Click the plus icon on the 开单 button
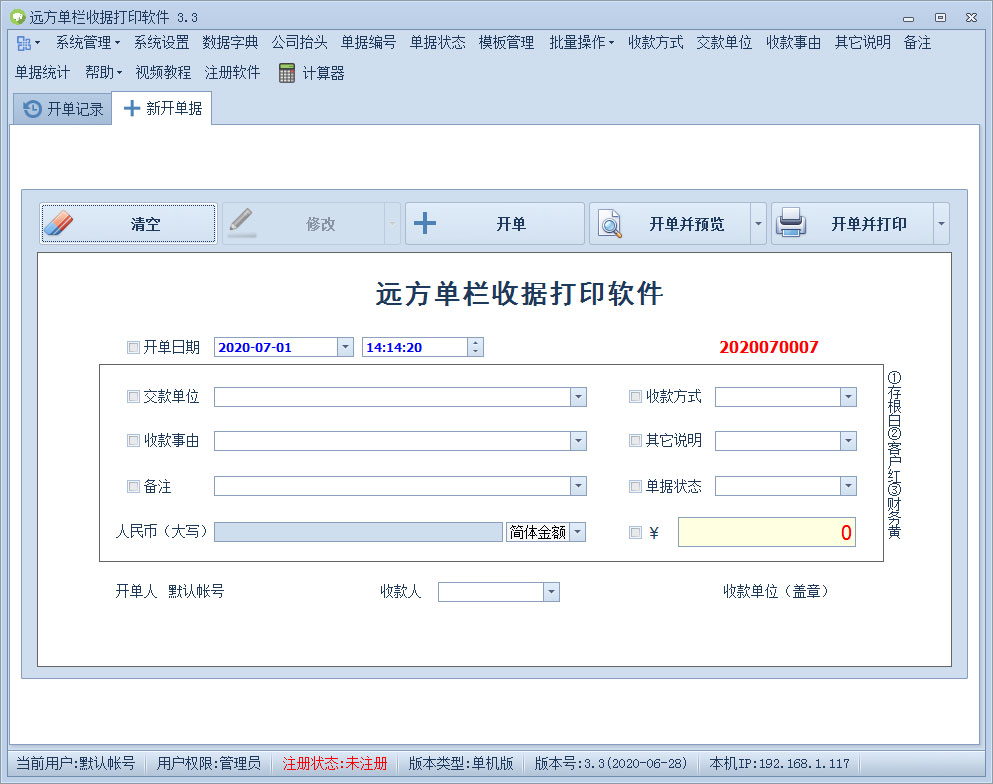The height and width of the screenshot is (784, 993). click(424, 223)
